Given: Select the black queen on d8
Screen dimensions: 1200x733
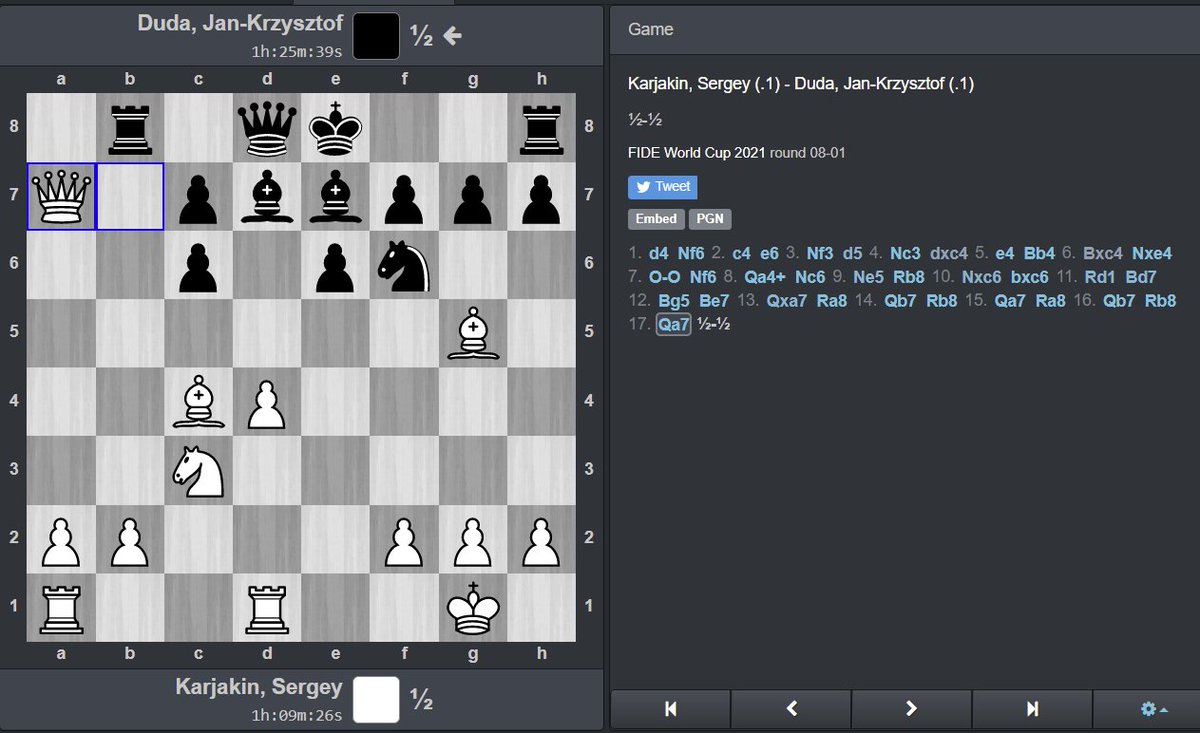Looking at the screenshot, I should (267, 128).
